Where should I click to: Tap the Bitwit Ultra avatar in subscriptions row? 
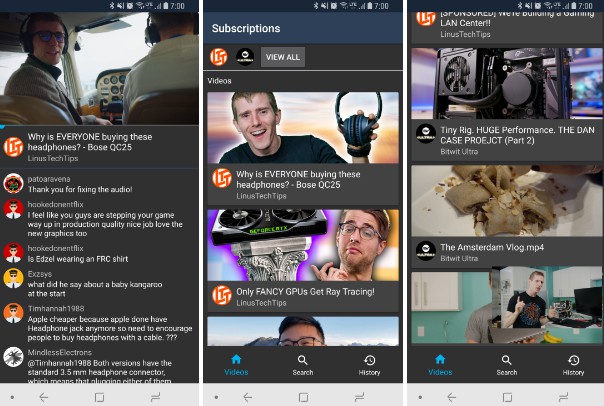click(245, 57)
